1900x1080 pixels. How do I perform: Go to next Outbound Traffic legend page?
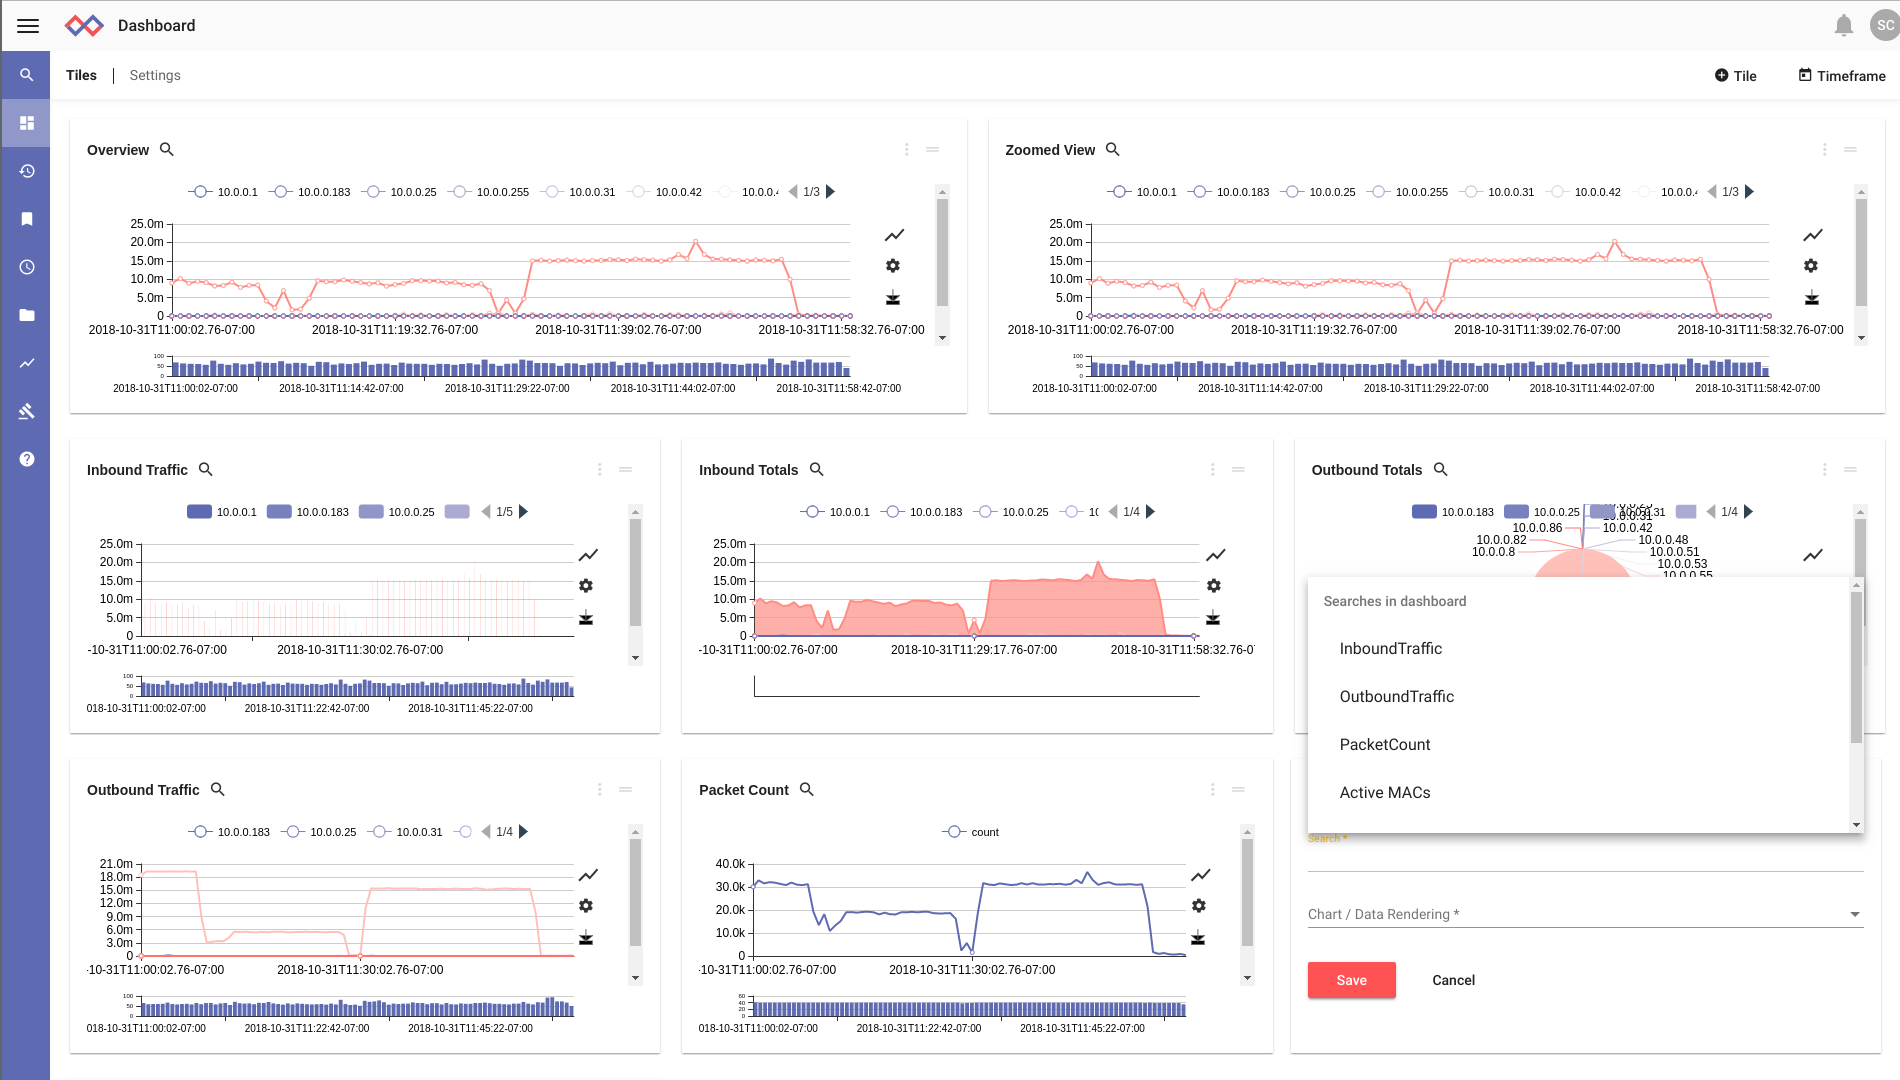[x=523, y=832]
